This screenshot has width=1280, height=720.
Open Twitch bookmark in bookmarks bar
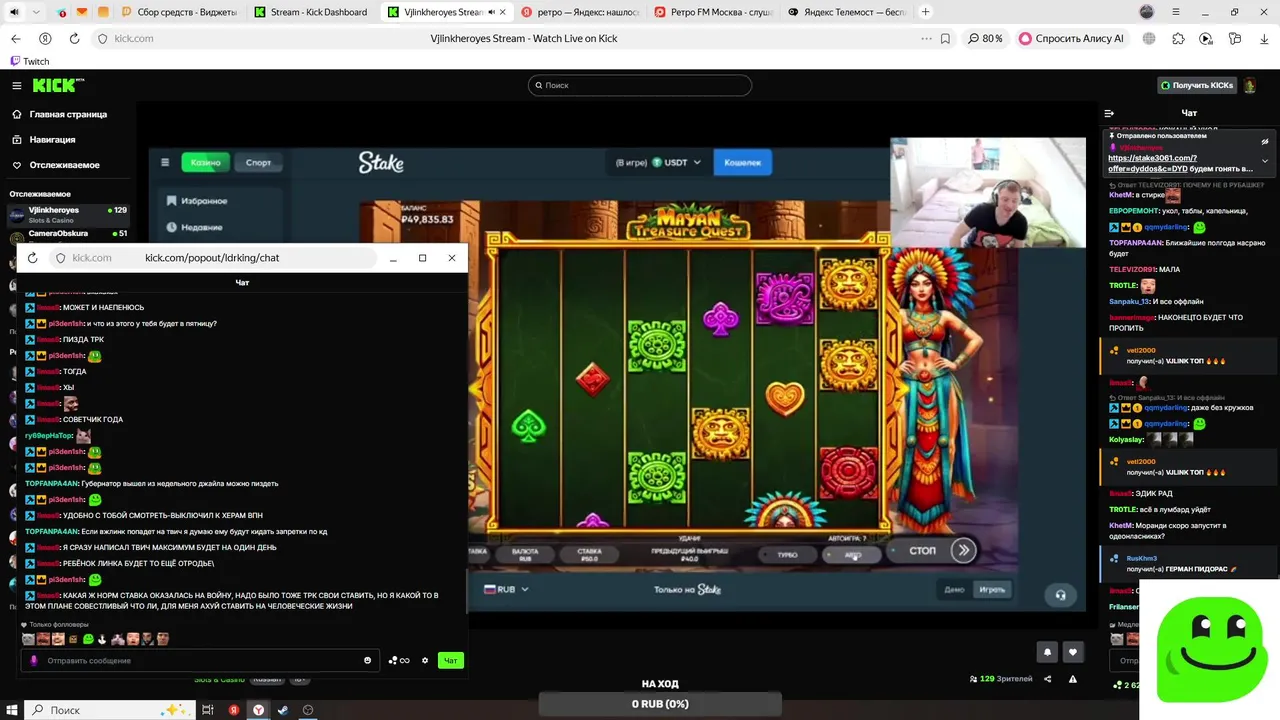(x=29, y=61)
